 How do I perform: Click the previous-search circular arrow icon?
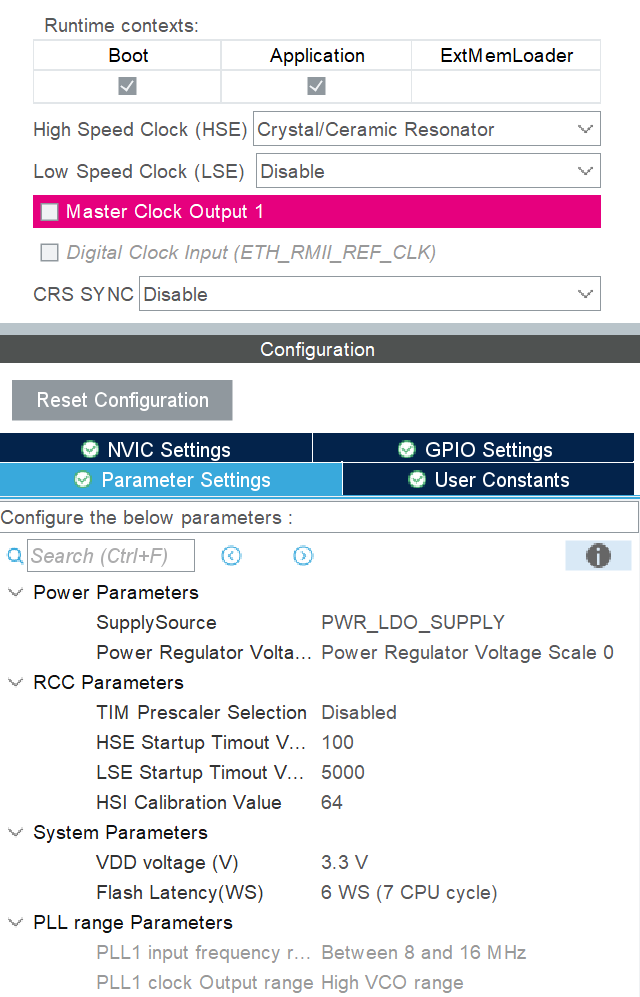pos(231,555)
